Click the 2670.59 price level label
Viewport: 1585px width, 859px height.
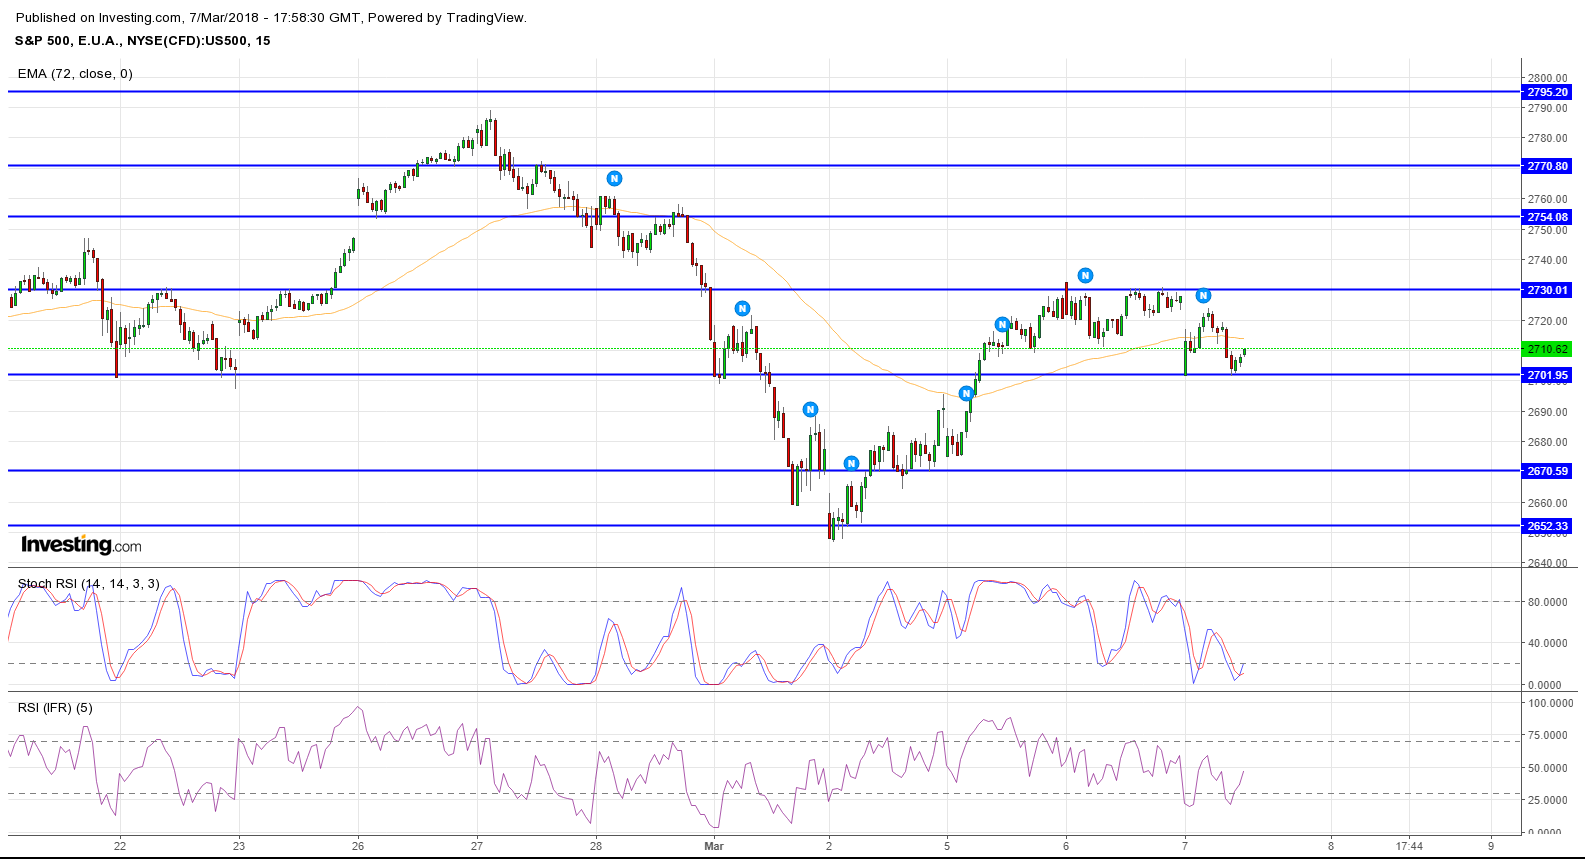pyautogui.click(x=1547, y=471)
